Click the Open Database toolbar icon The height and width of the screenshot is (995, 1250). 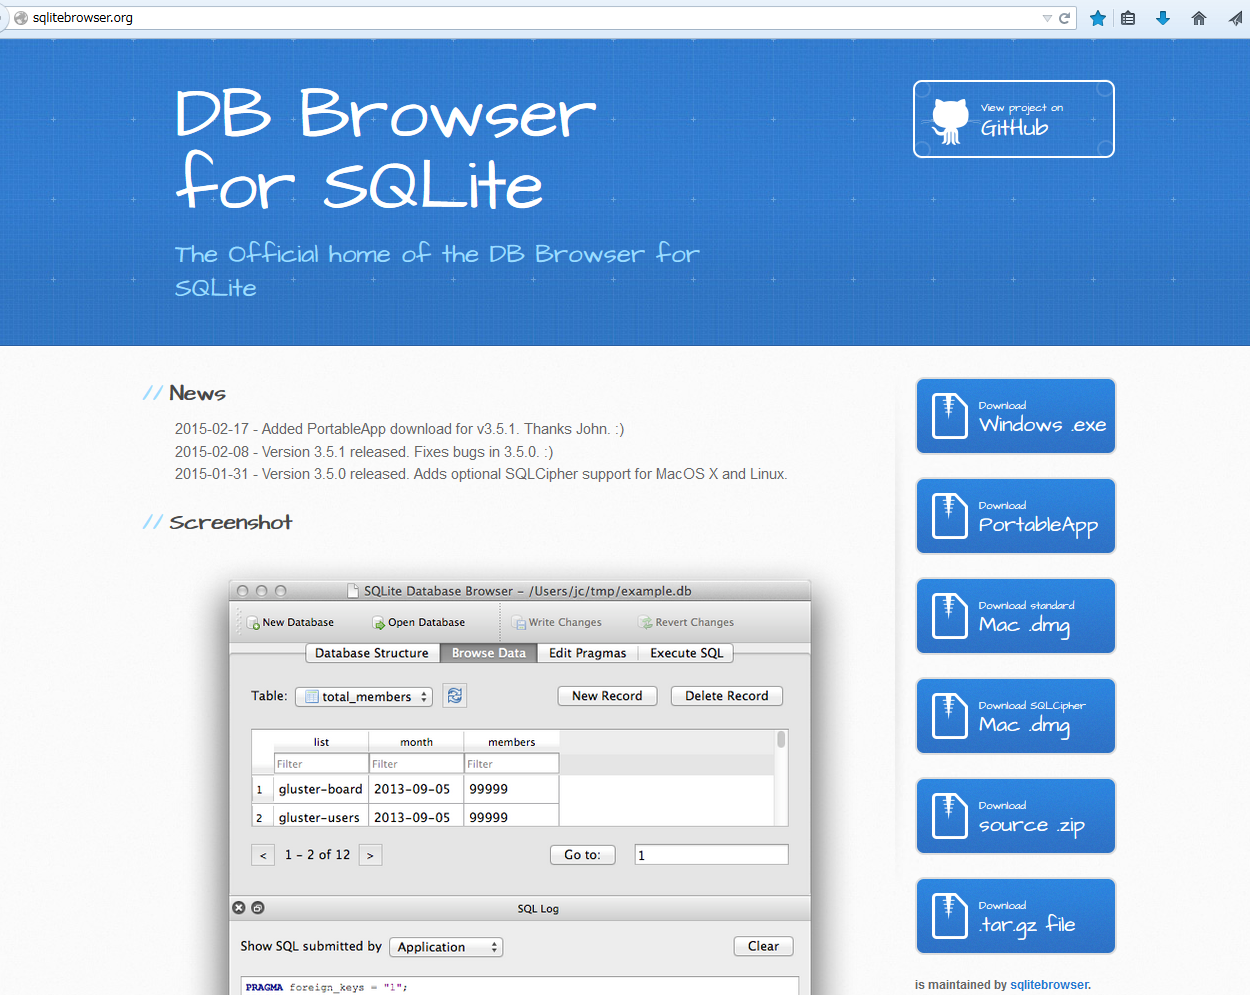click(x=379, y=623)
